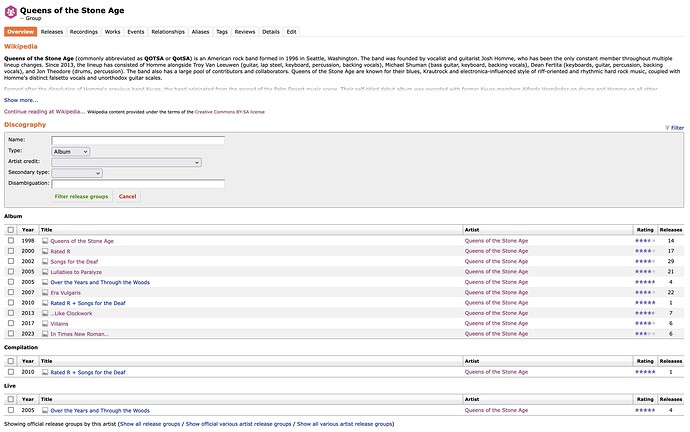
Task: Check the 2002 Songs for the Deaf checkbox
Action: tap(11, 261)
